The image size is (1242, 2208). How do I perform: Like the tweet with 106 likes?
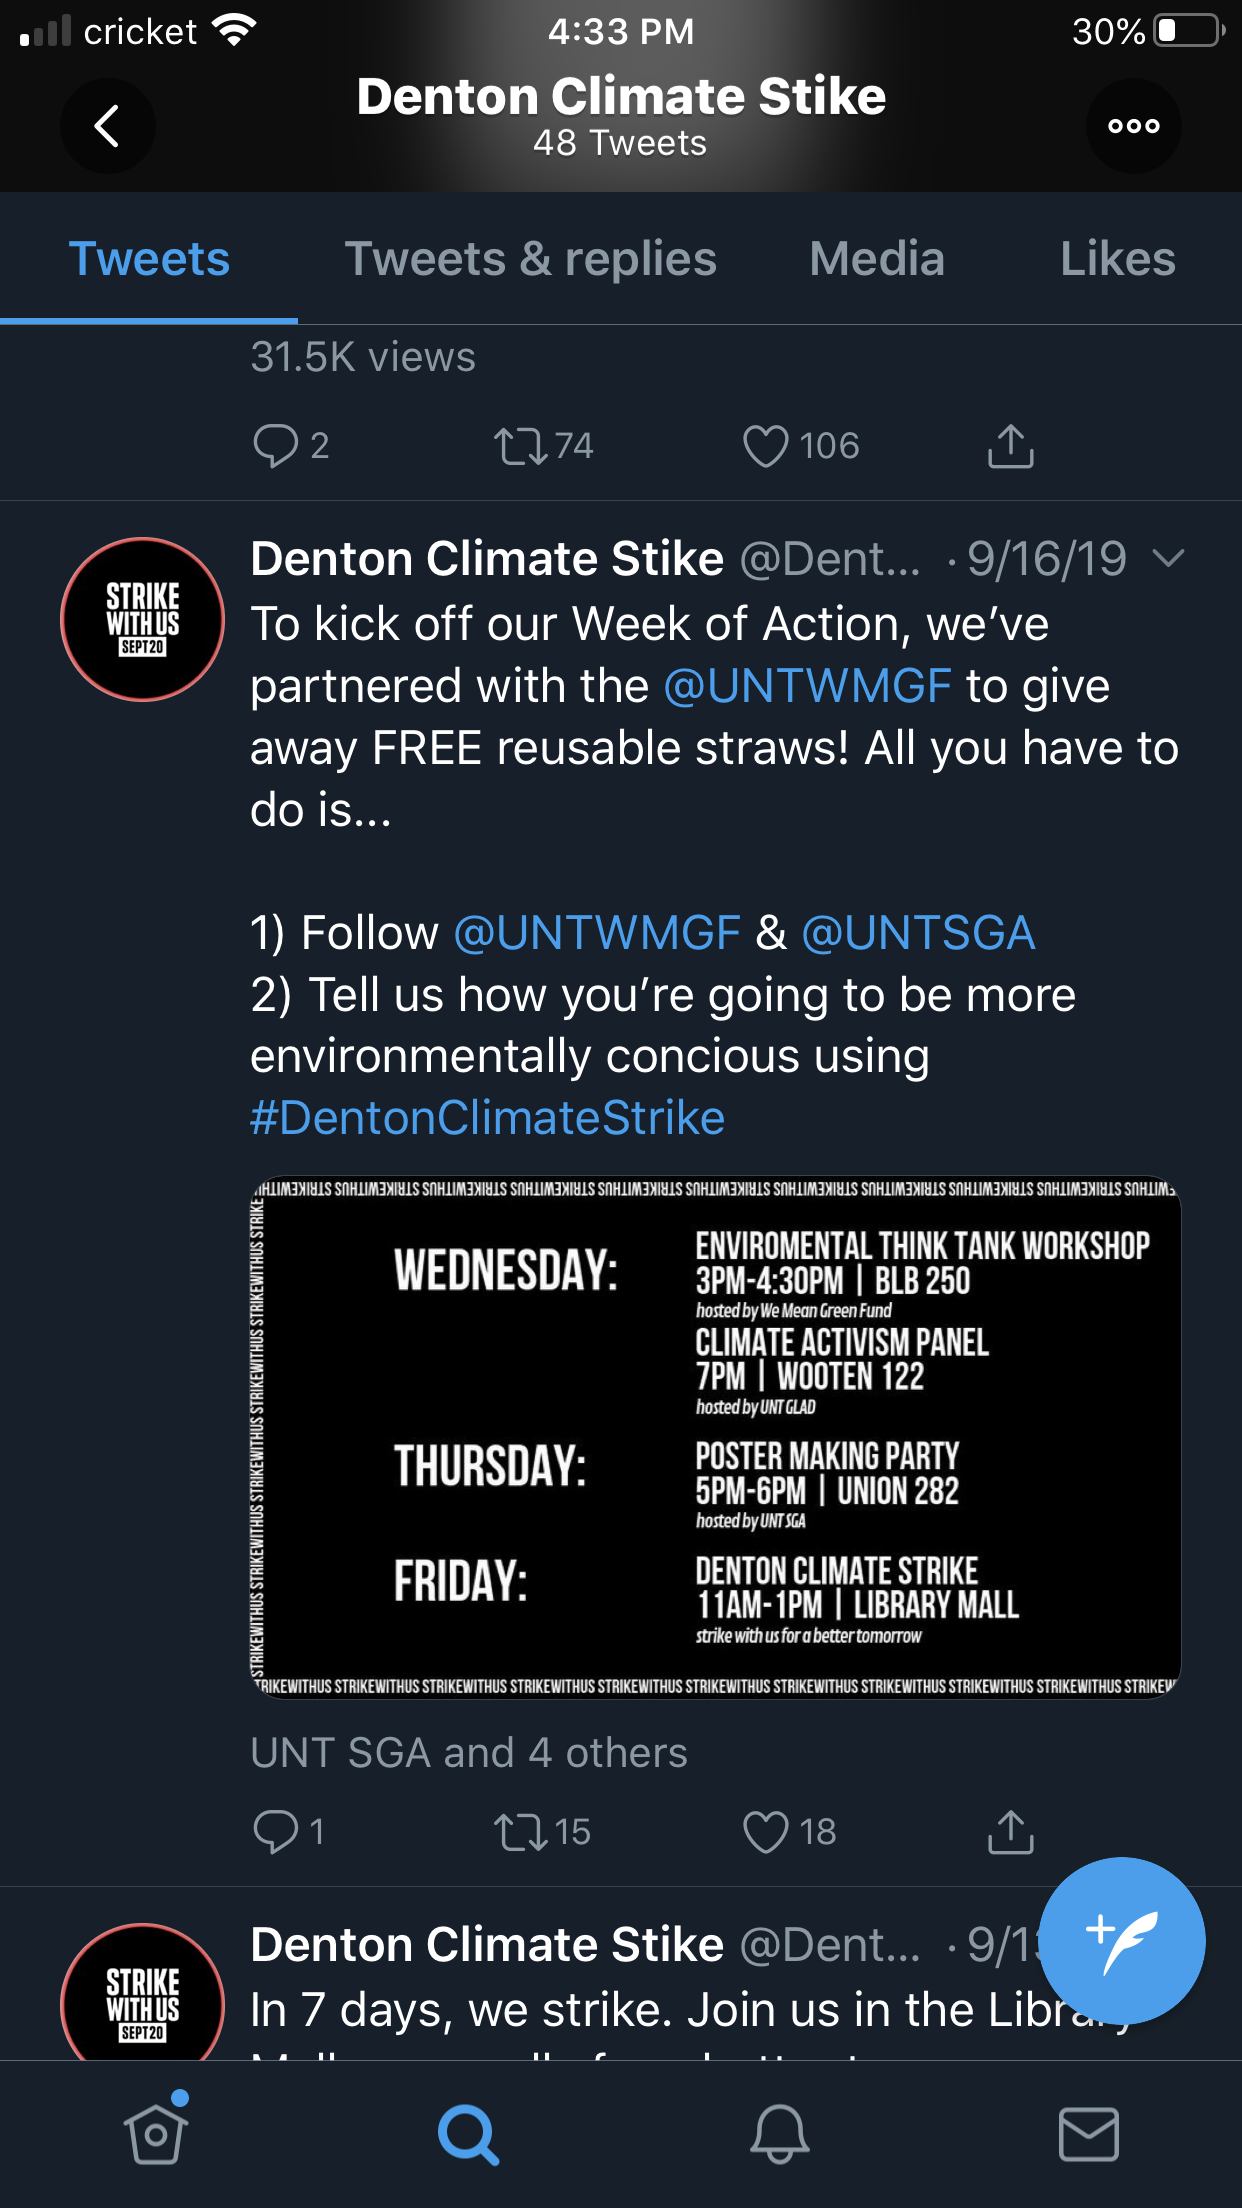(x=766, y=446)
